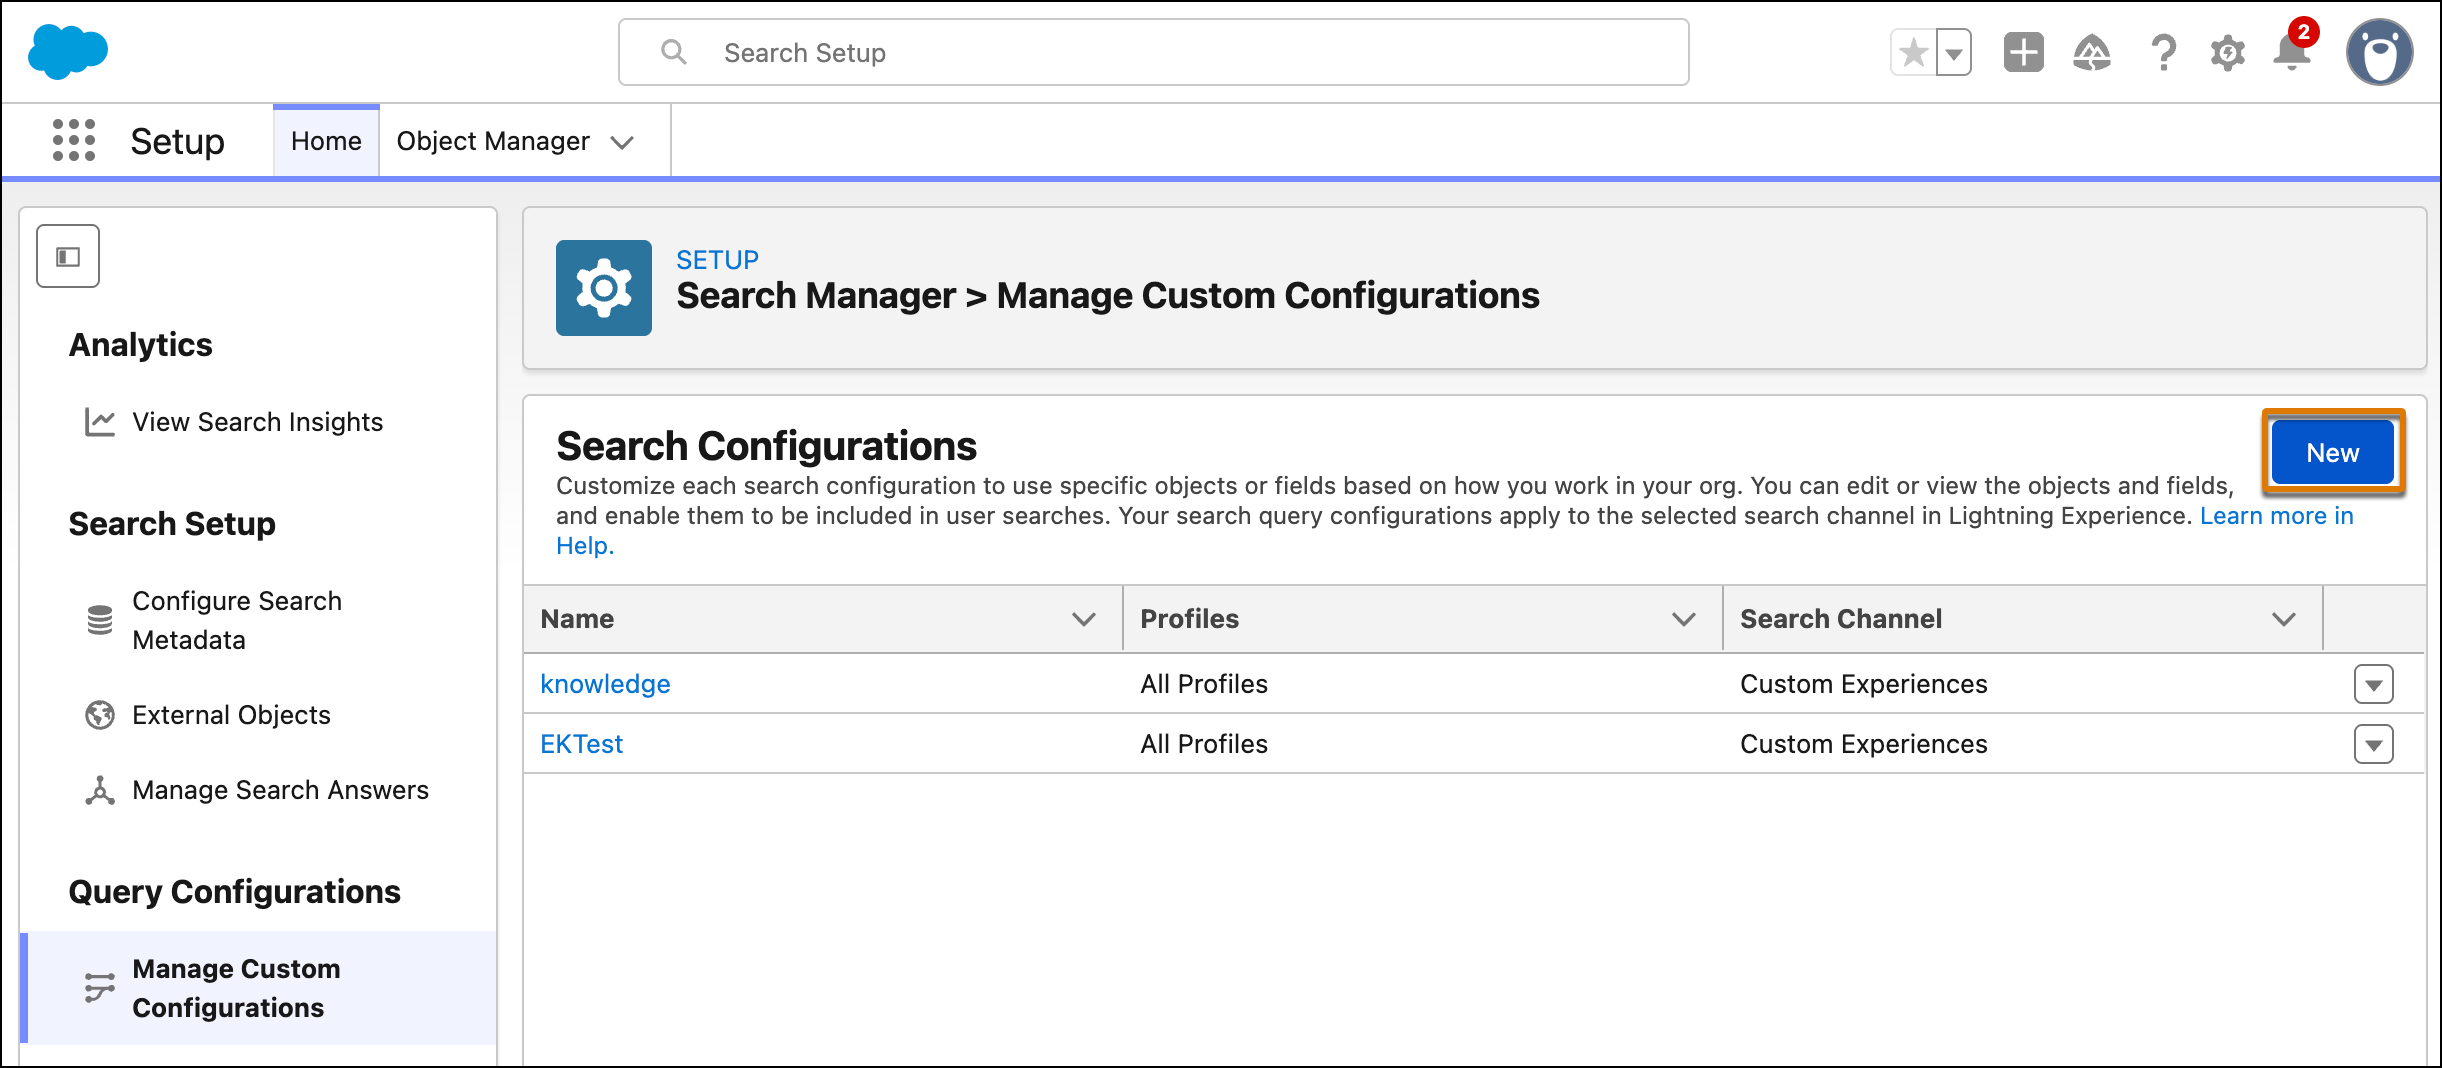Click the View Search Insights chart icon
Image resolution: width=2442 pixels, height=1068 pixels.
click(x=99, y=422)
